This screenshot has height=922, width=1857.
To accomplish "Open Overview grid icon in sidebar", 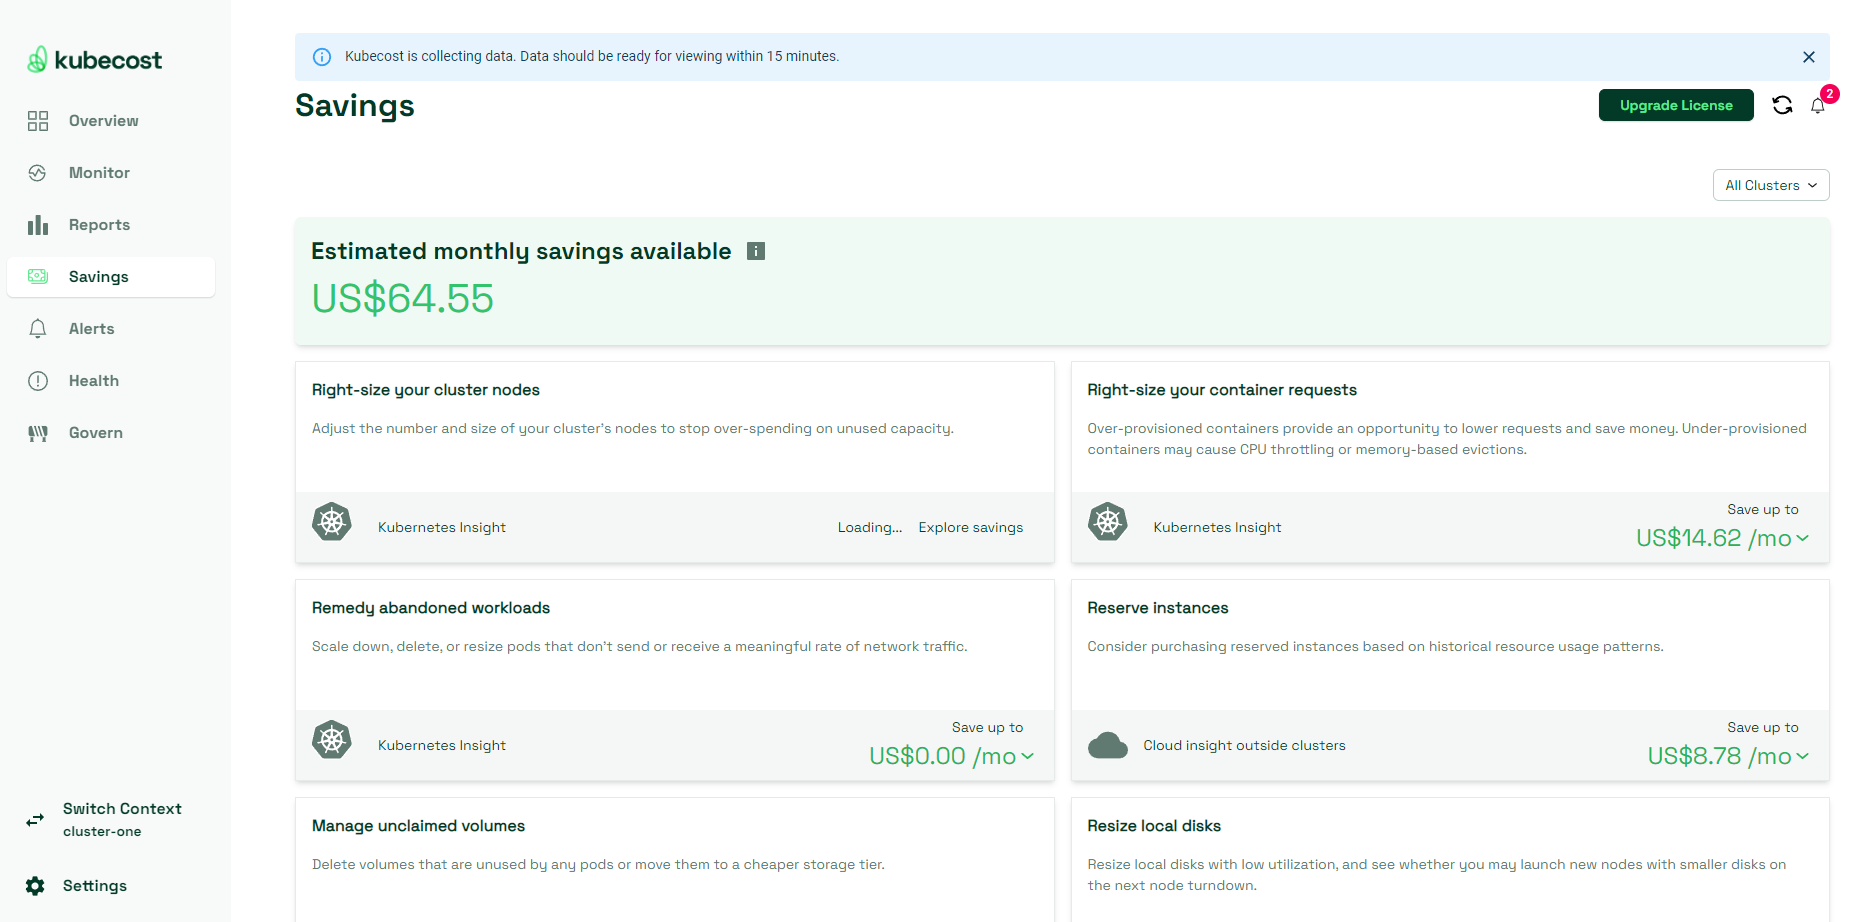I will tap(38, 121).
